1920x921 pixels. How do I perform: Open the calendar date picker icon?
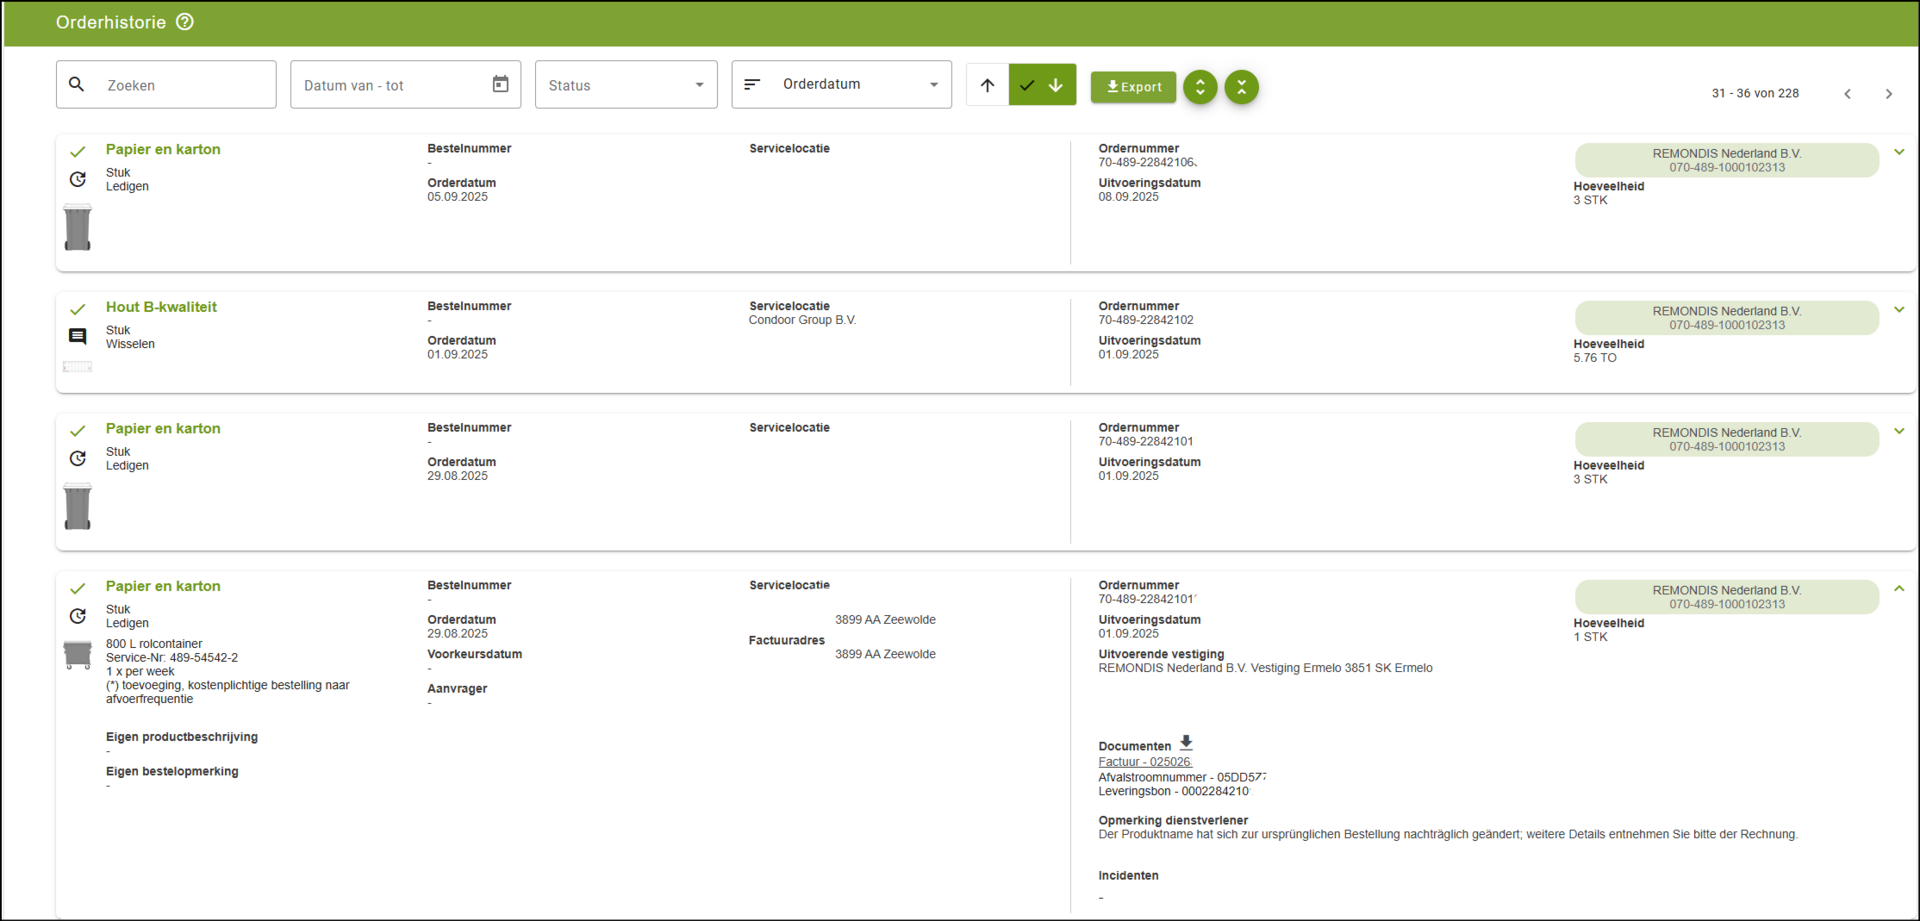(500, 85)
